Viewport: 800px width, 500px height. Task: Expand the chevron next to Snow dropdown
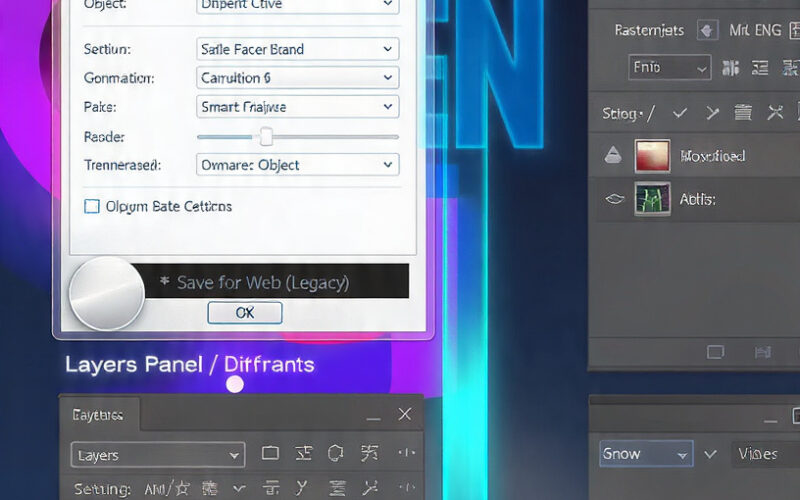[710, 454]
